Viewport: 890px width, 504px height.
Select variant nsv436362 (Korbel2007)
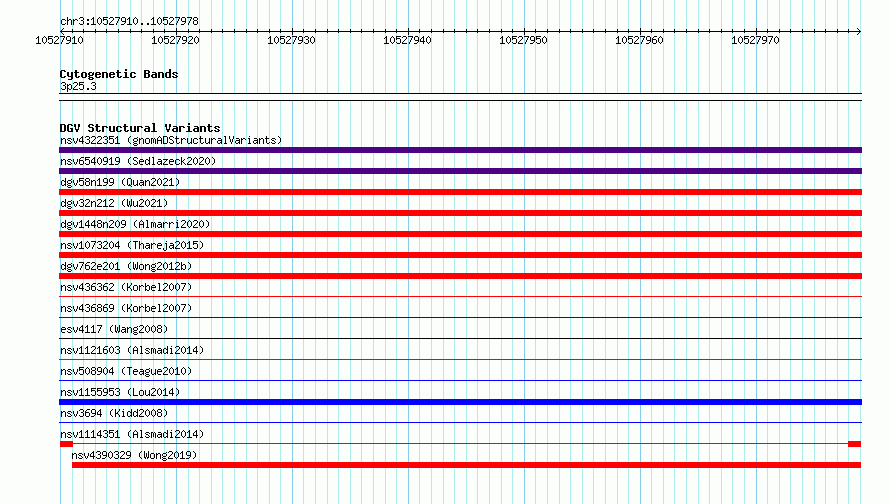(126, 287)
